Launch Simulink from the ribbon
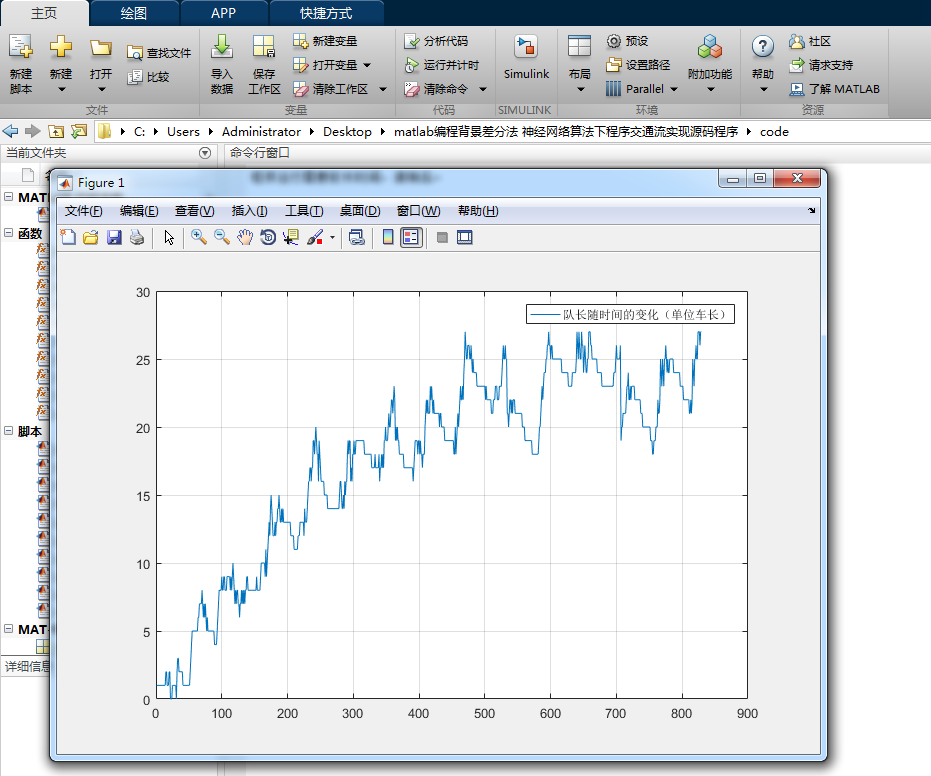Viewport: 931px width, 776px height. coord(526,57)
